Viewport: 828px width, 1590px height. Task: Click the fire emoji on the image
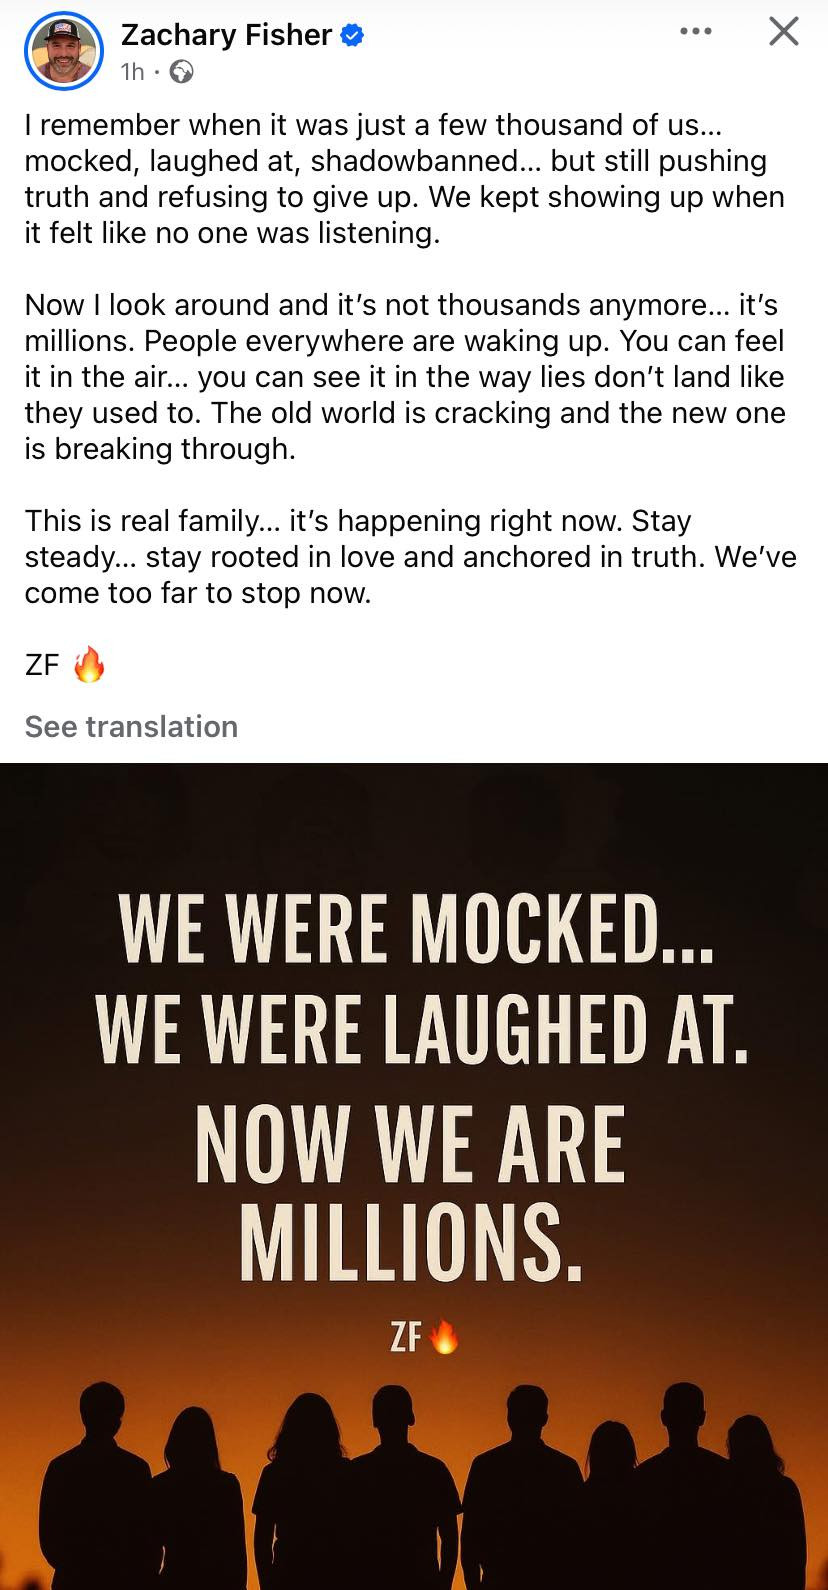(443, 1336)
